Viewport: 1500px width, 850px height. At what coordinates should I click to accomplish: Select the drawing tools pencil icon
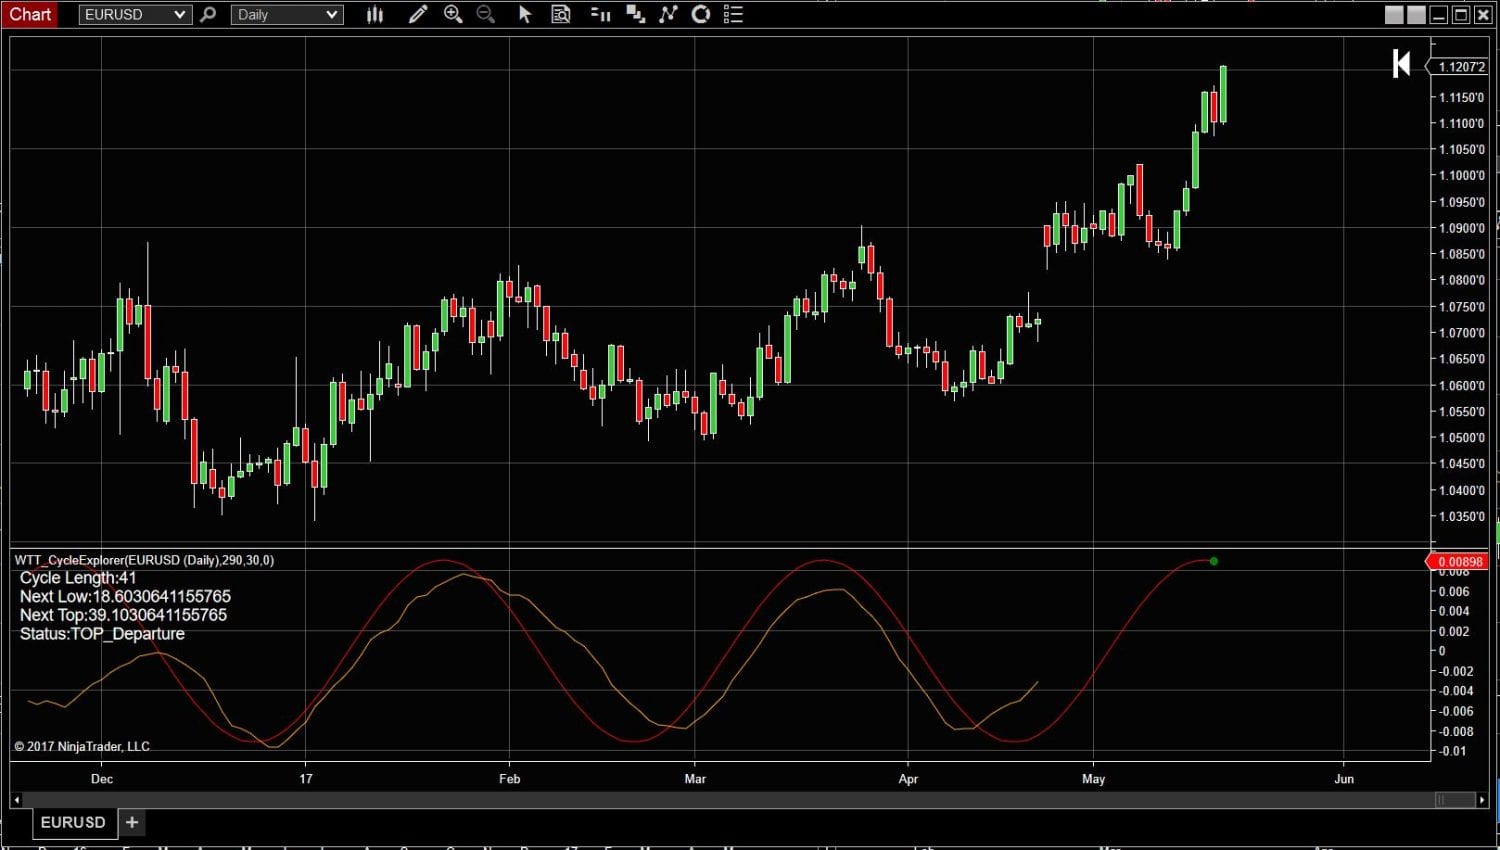[418, 14]
